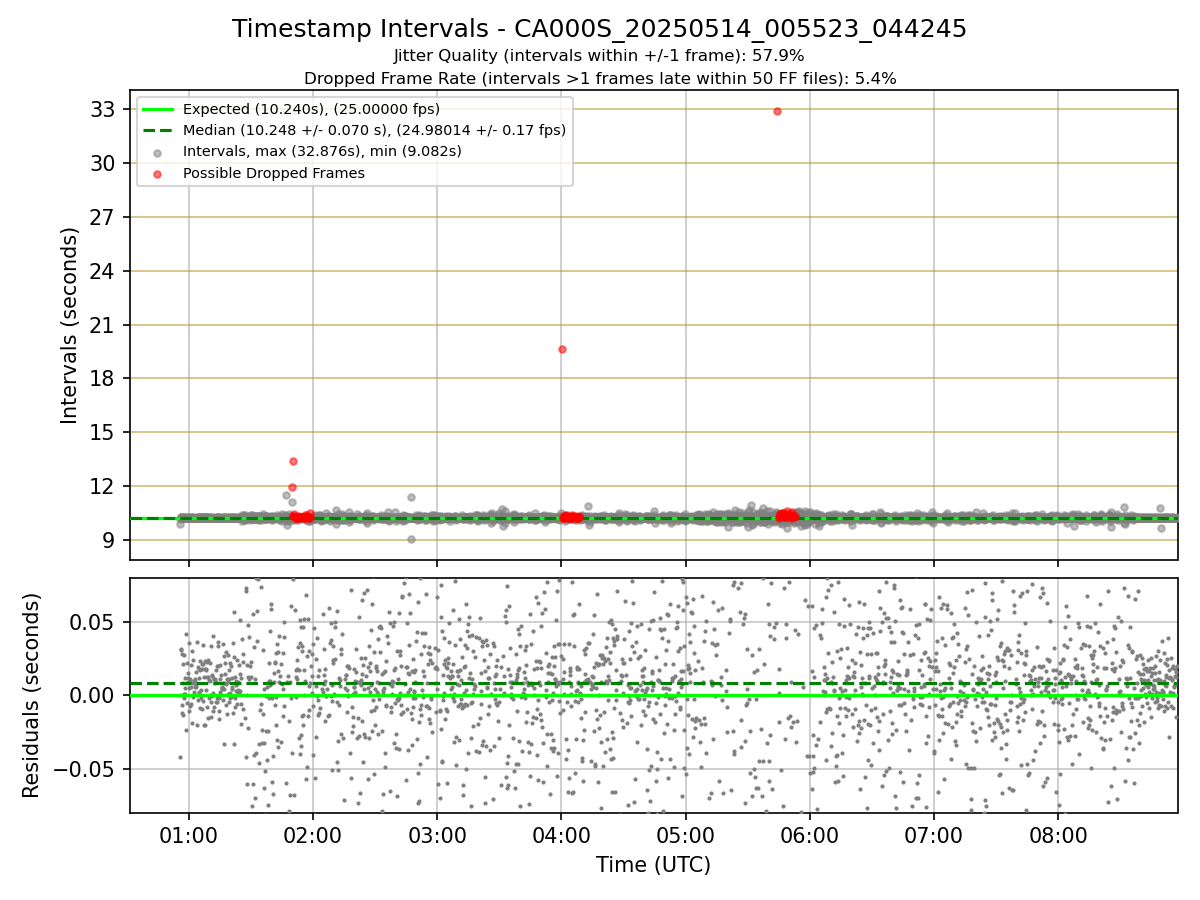Click the 27 tick on intervals axis

click(x=103, y=217)
